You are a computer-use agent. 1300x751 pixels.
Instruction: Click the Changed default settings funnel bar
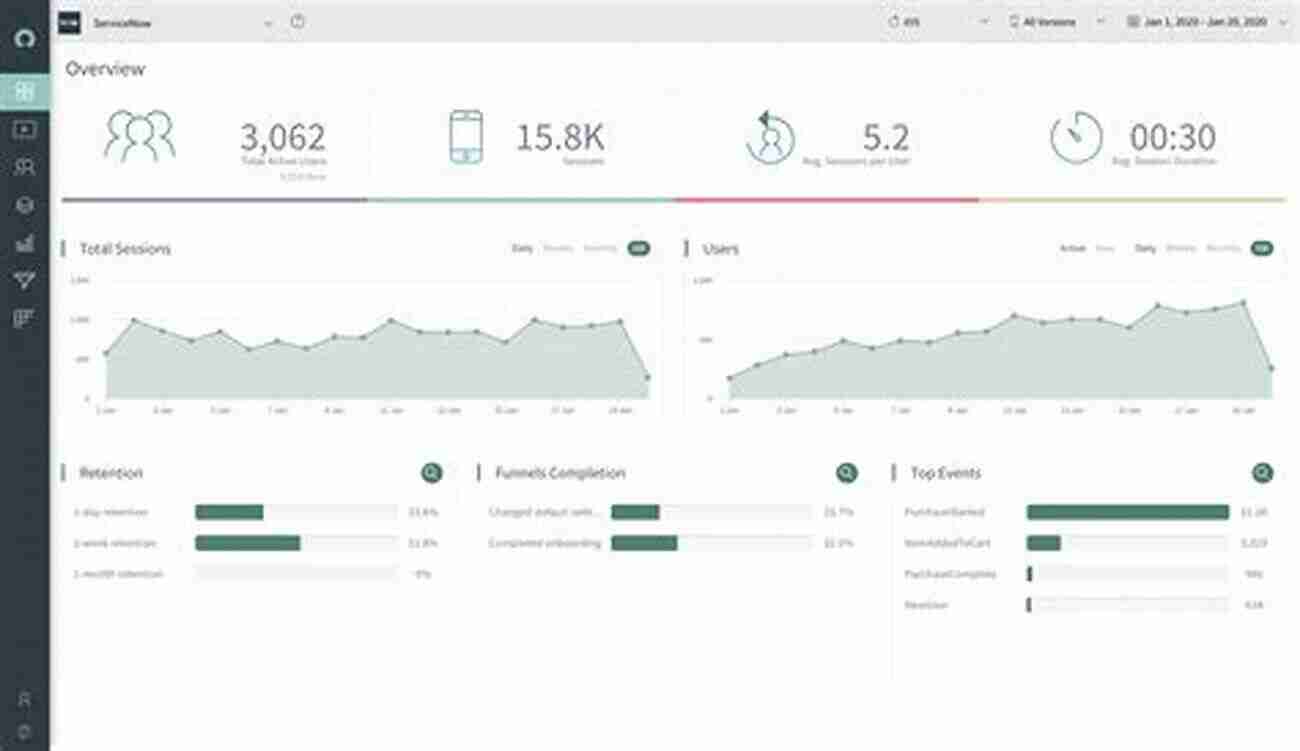711,512
